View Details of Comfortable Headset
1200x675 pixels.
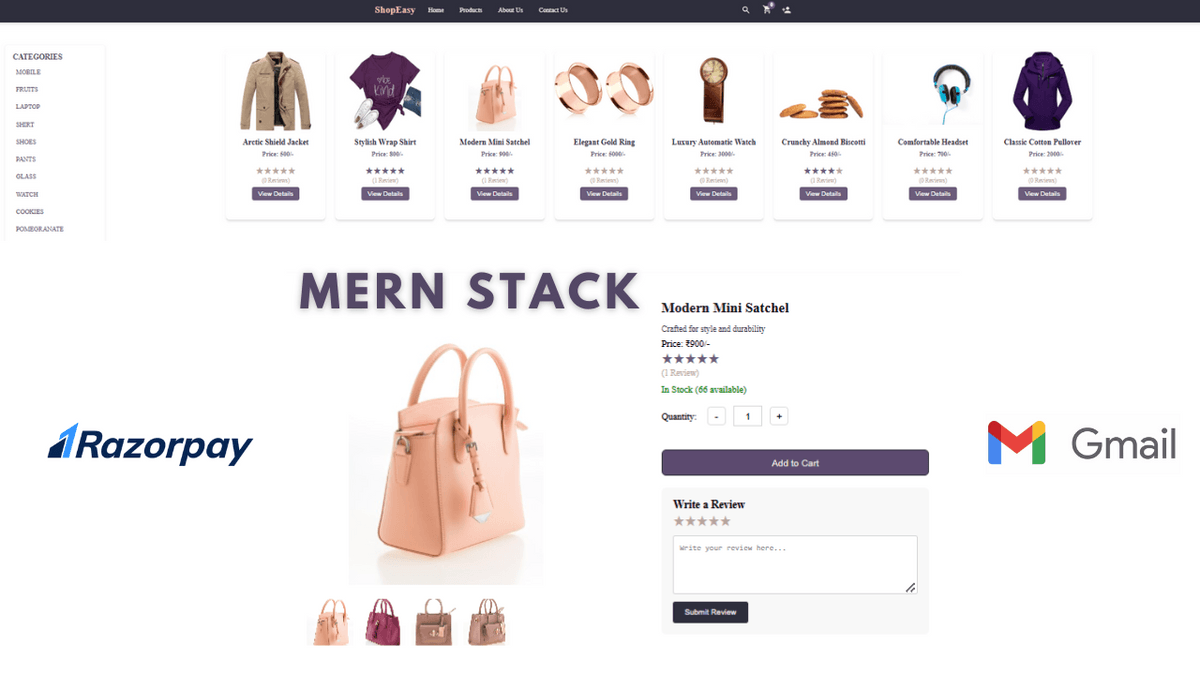click(933, 194)
